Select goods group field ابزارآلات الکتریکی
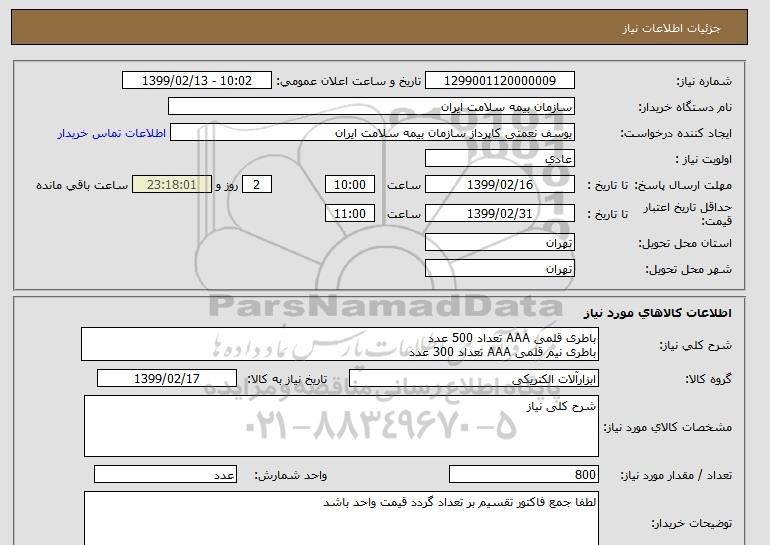The height and width of the screenshot is (545, 770). coord(473,379)
